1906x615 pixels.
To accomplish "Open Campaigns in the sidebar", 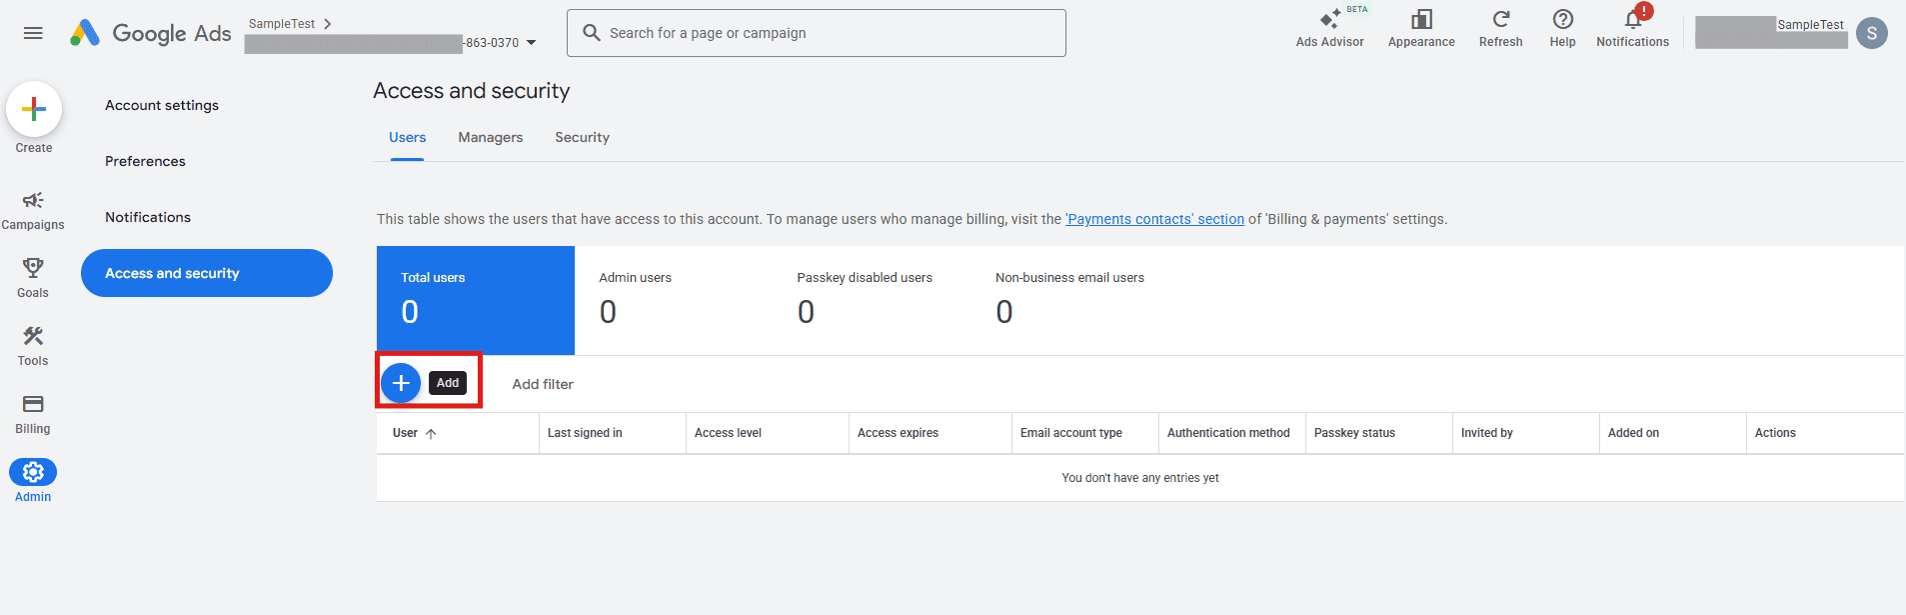I will click(x=33, y=211).
